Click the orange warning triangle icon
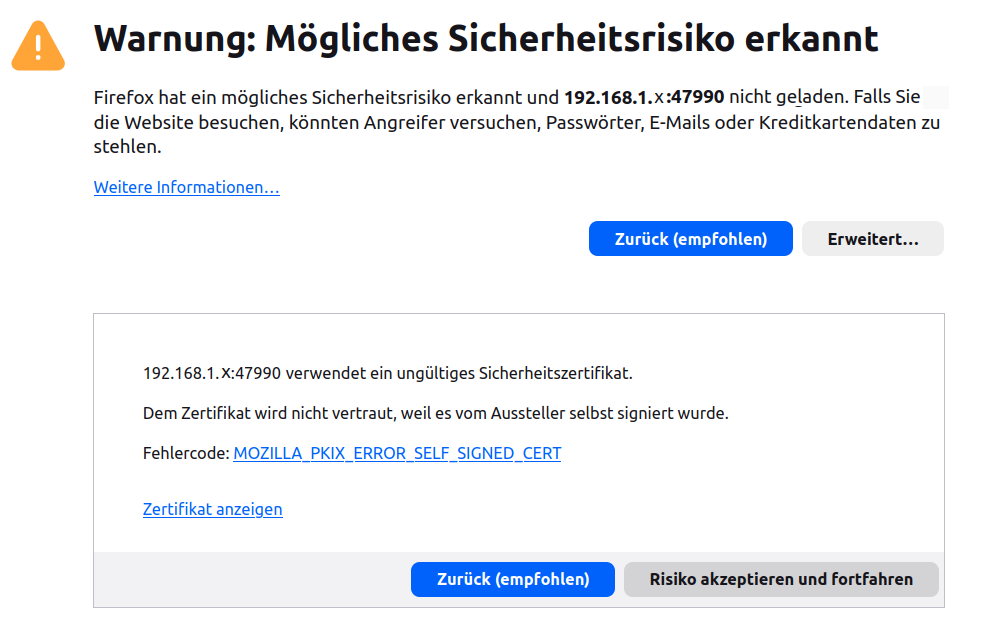 (38, 46)
